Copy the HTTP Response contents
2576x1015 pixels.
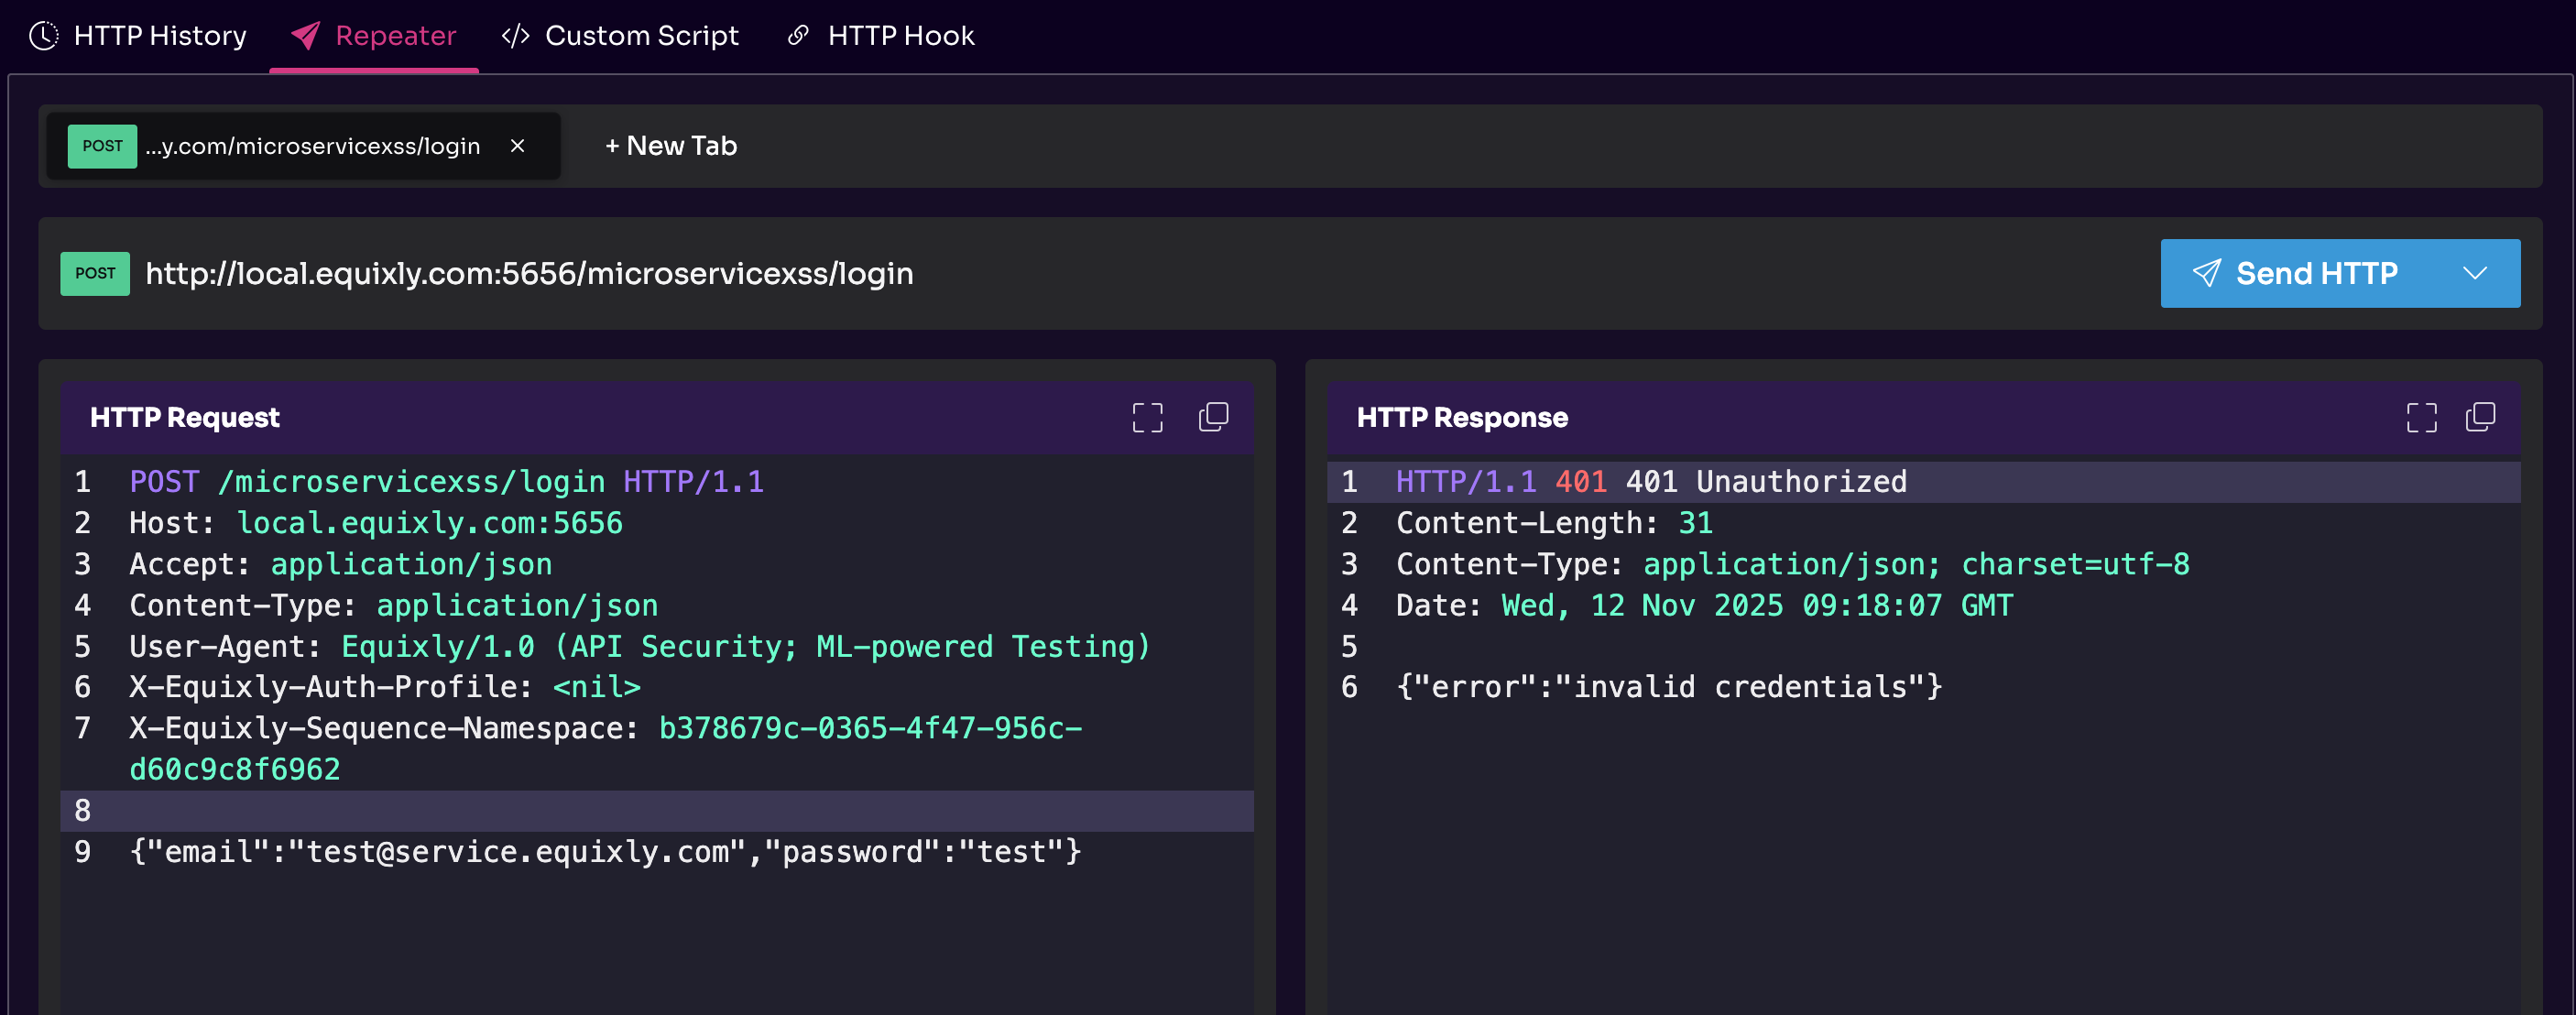[2480, 417]
